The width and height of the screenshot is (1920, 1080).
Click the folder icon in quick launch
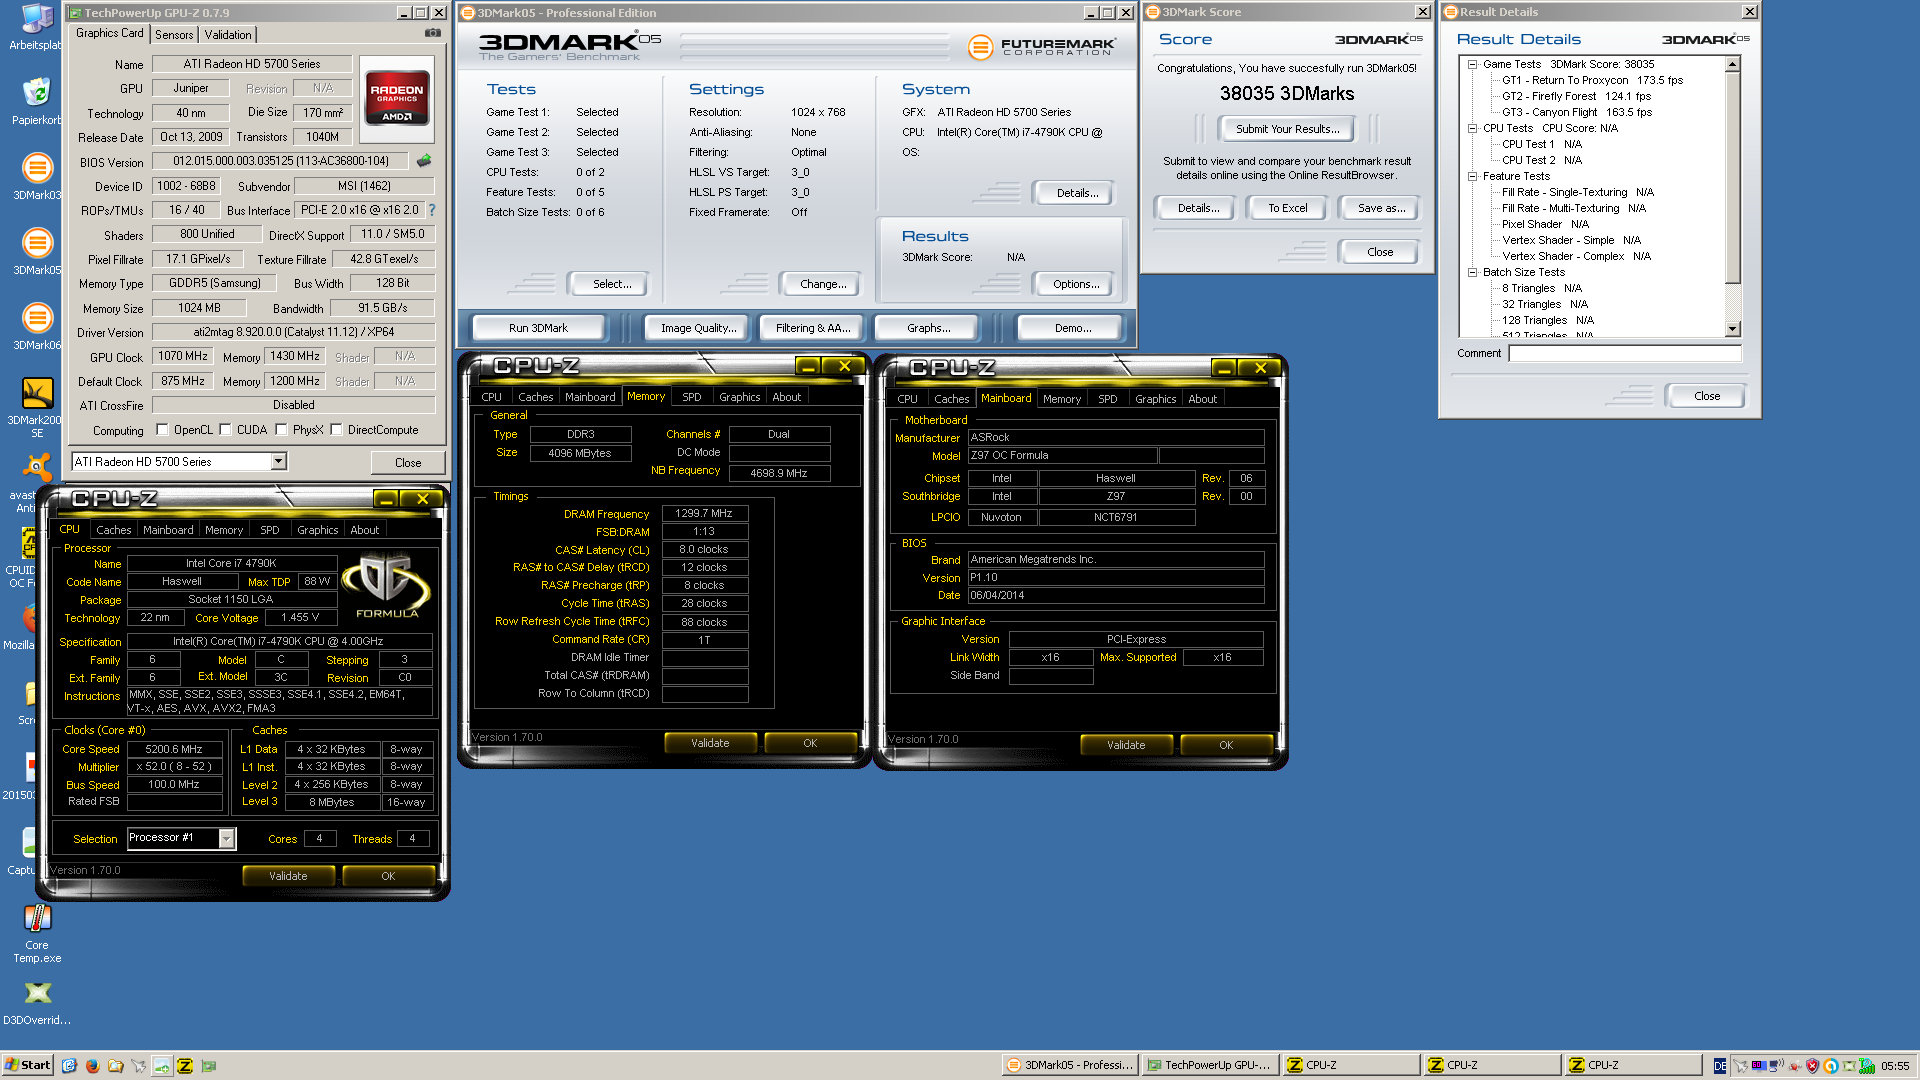[115, 1065]
